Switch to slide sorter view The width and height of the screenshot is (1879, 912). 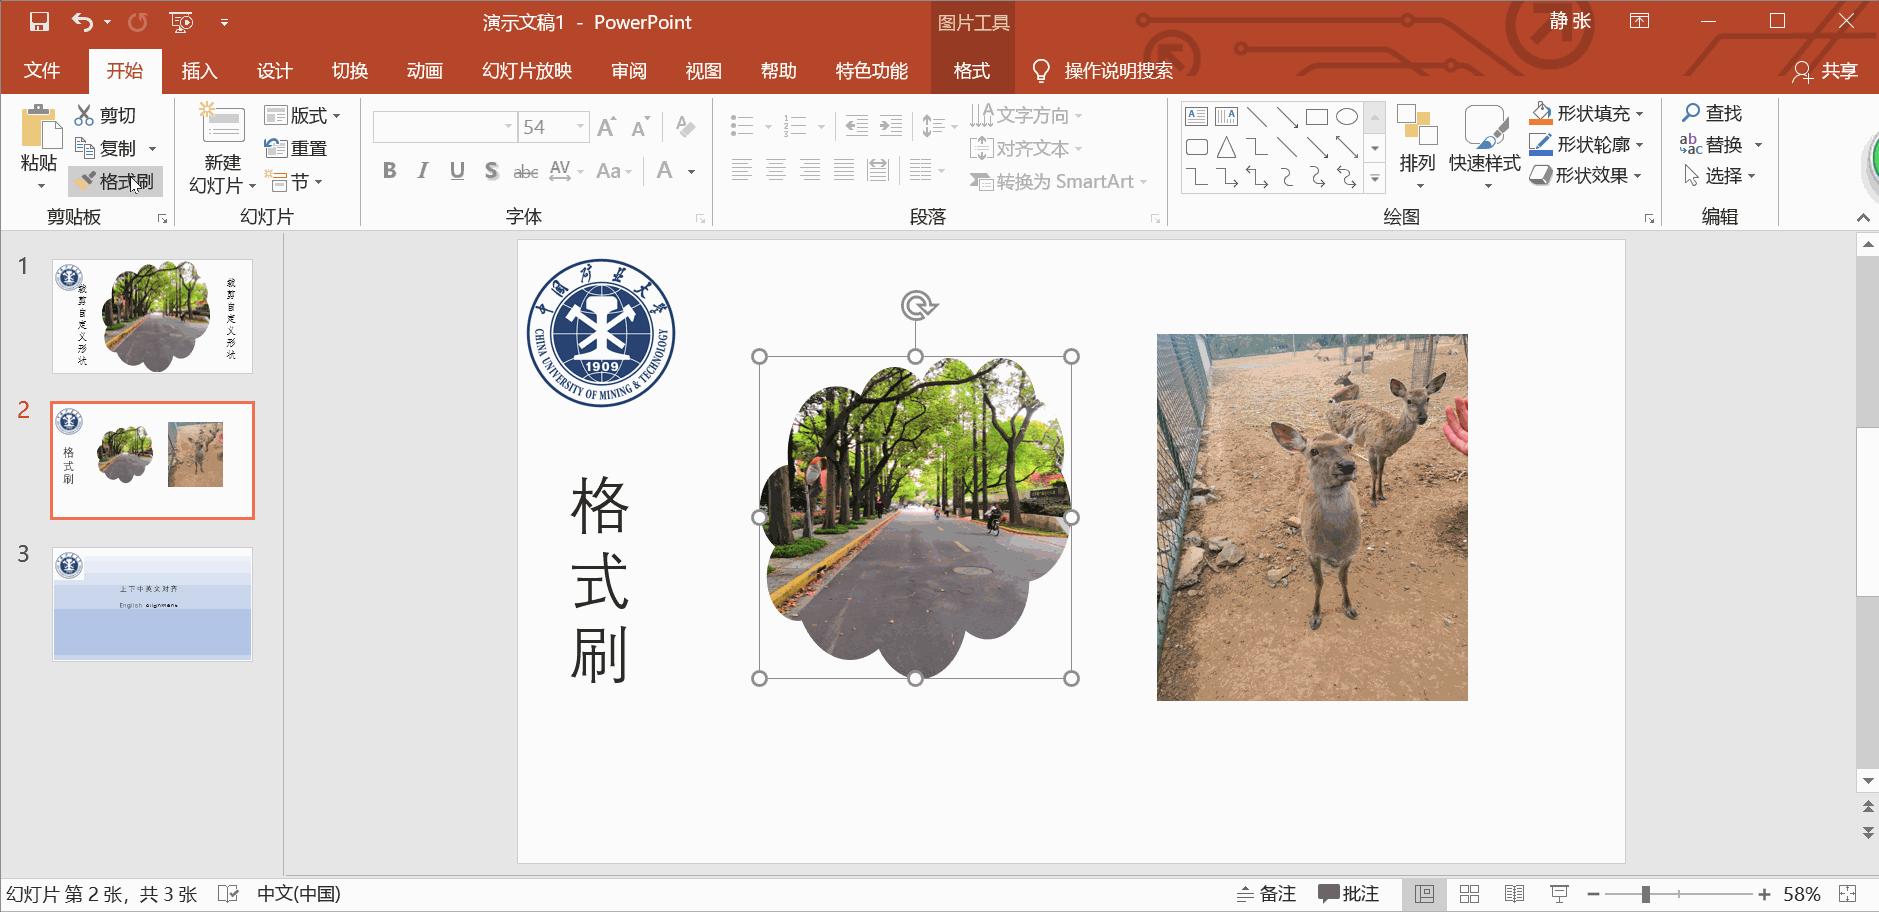click(1469, 894)
